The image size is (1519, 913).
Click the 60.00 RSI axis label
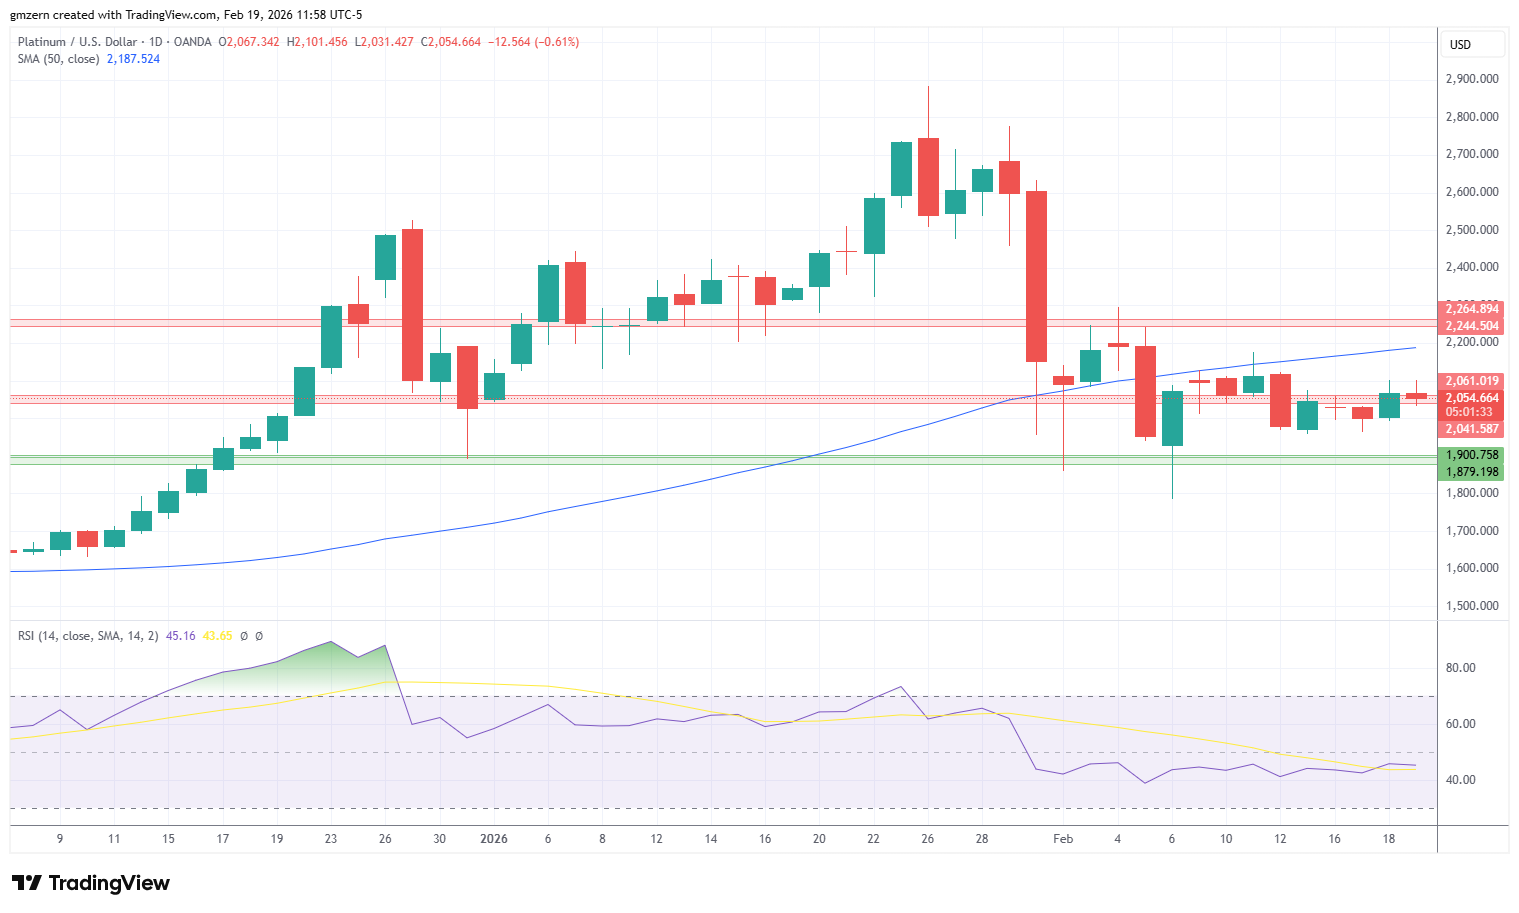point(1461,724)
